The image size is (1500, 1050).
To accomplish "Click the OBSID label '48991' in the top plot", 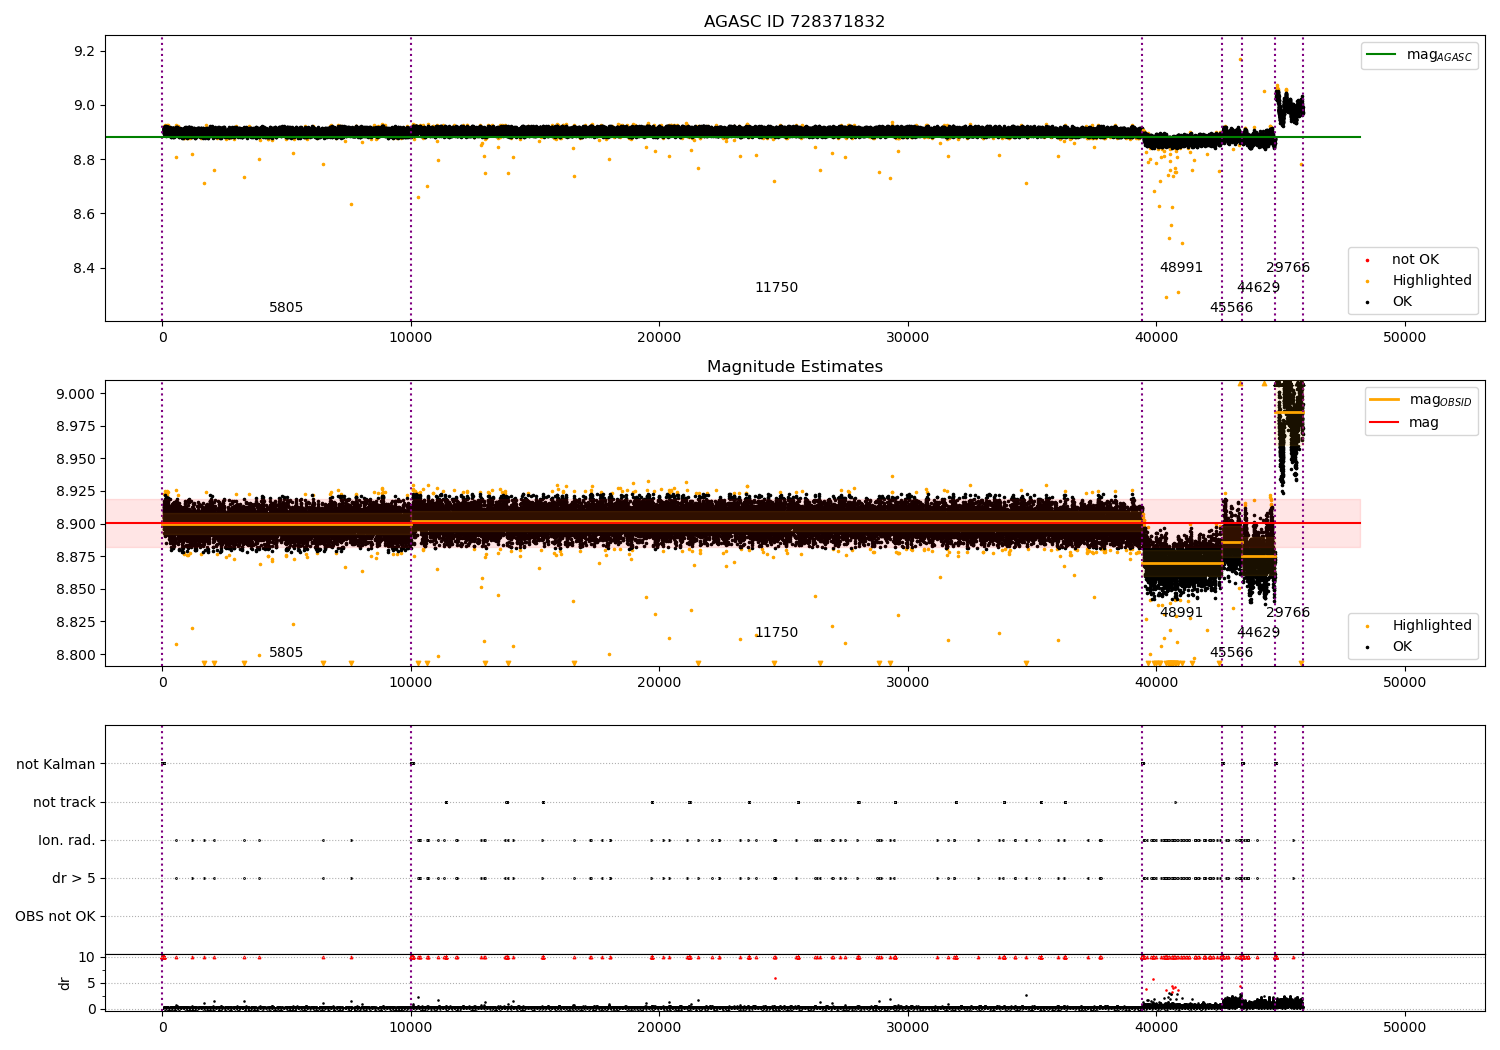I will click(x=1181, y=268).
